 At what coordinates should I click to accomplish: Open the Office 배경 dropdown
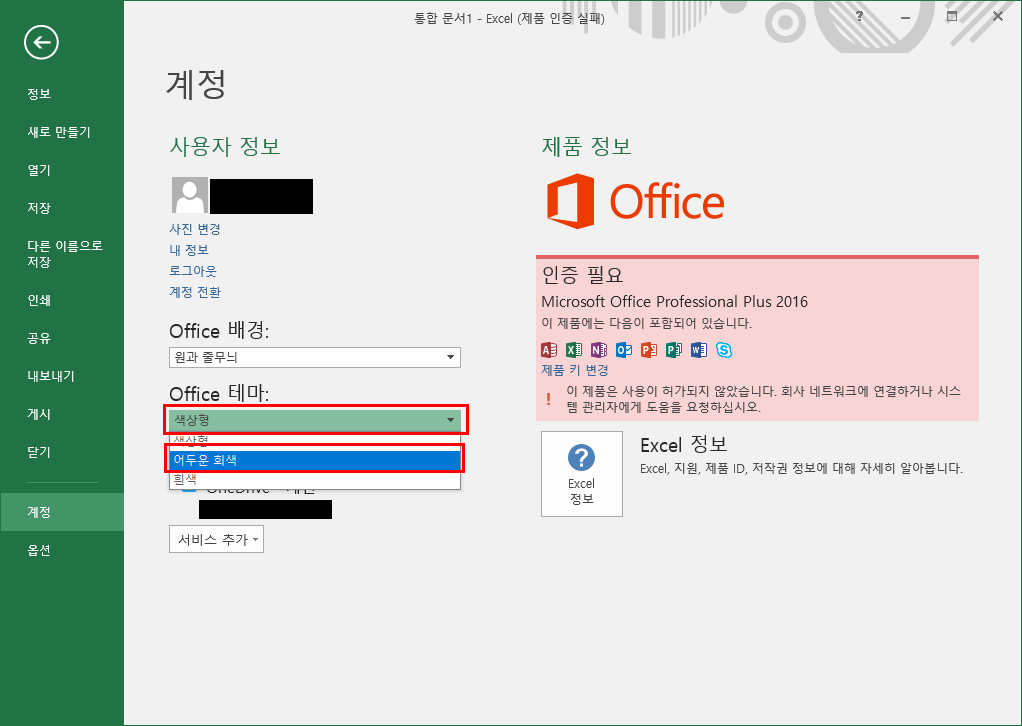(x=315, y=357)
